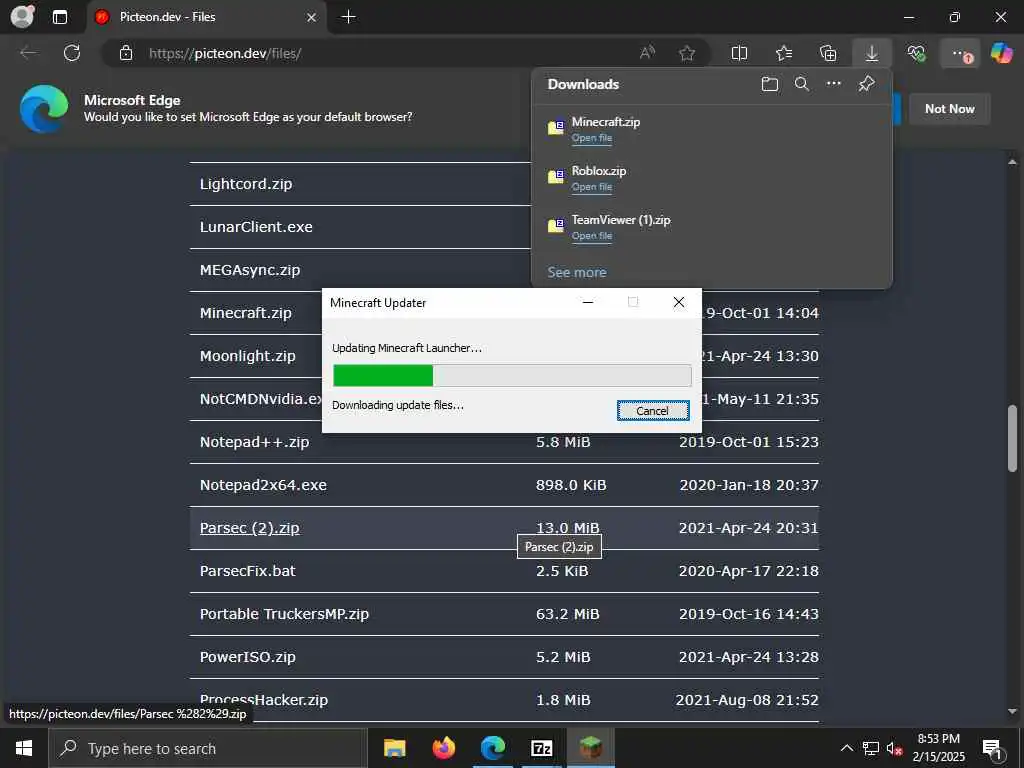1024x768 pixels.
Task: Open Parsec (2).zip file link
Action: (249, 528)
